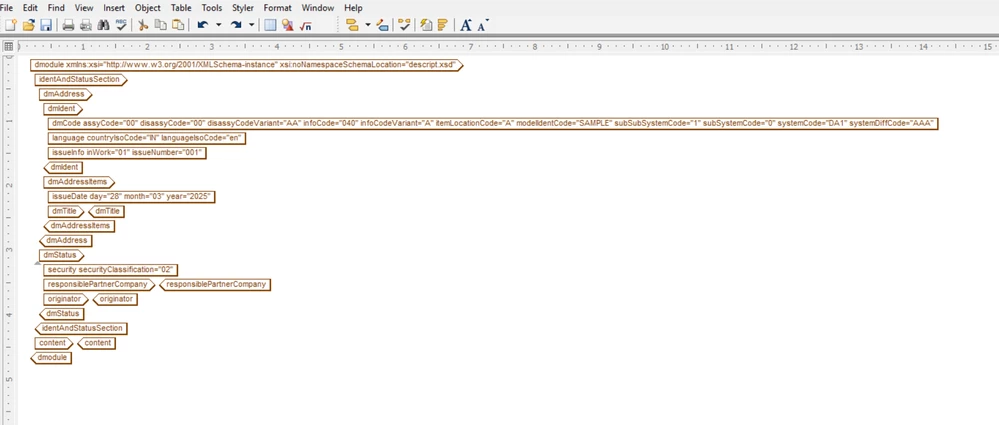Select the dmodule closing tag
This screenshot has height=425, width=999.
click(x=50, y=358)
